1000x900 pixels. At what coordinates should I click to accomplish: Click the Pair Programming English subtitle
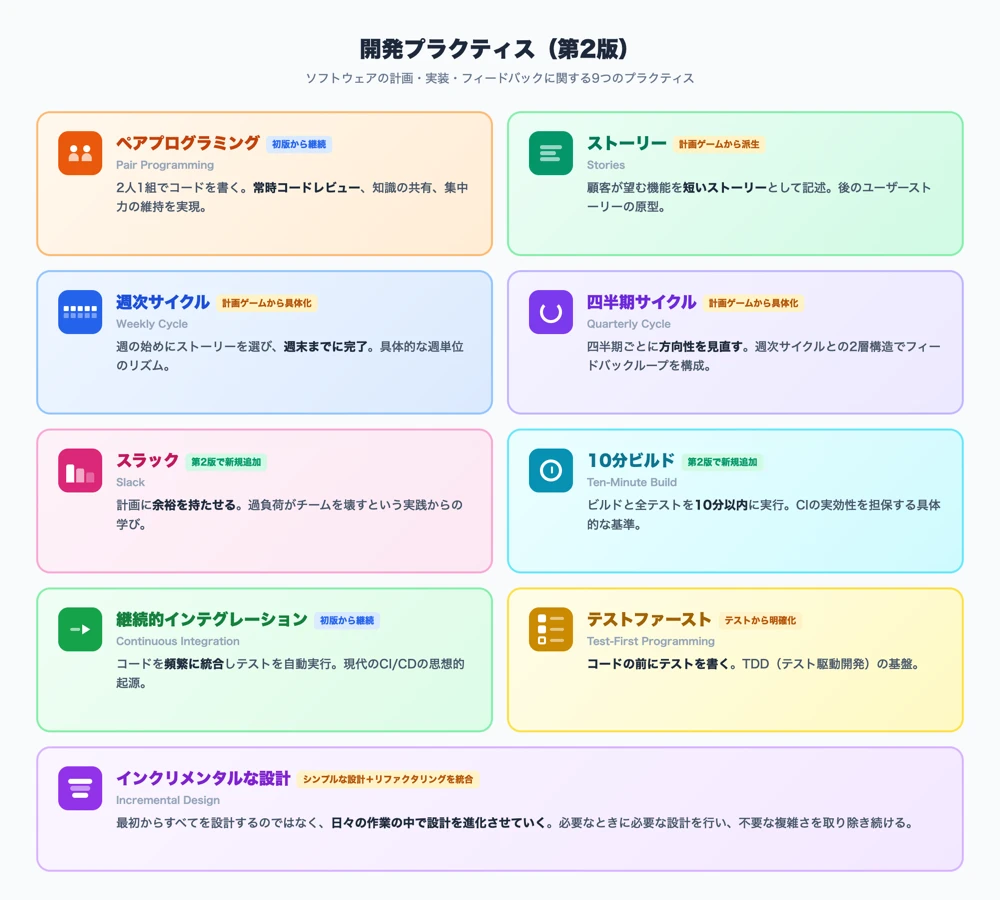tap(165, 165)
